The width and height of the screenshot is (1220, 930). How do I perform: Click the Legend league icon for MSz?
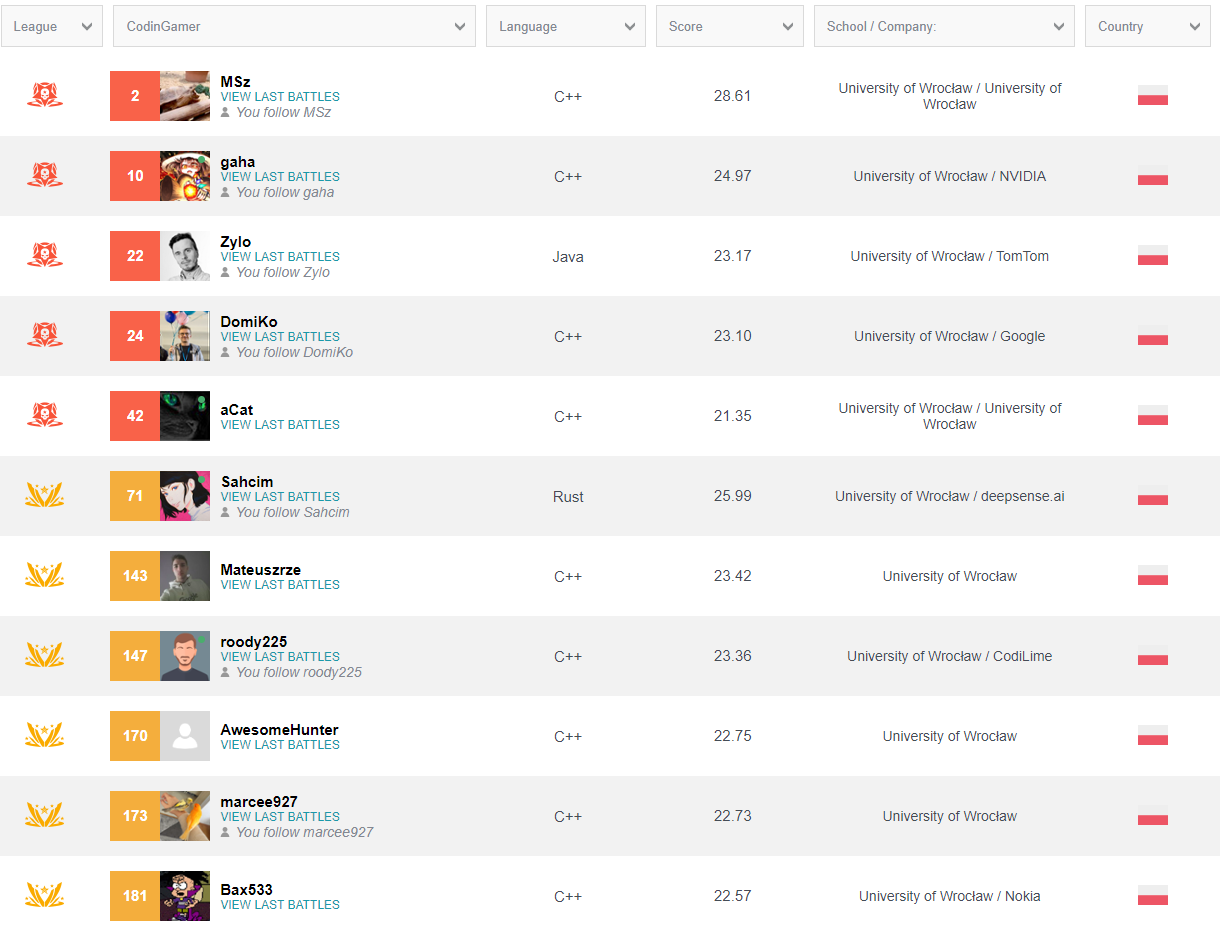[44, 95]
